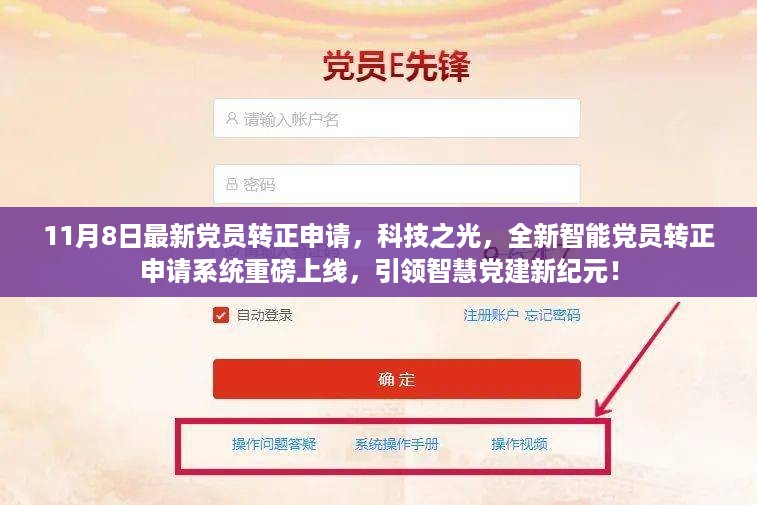
Task: Open the 操作视频 link
Action: click(519, 444)
